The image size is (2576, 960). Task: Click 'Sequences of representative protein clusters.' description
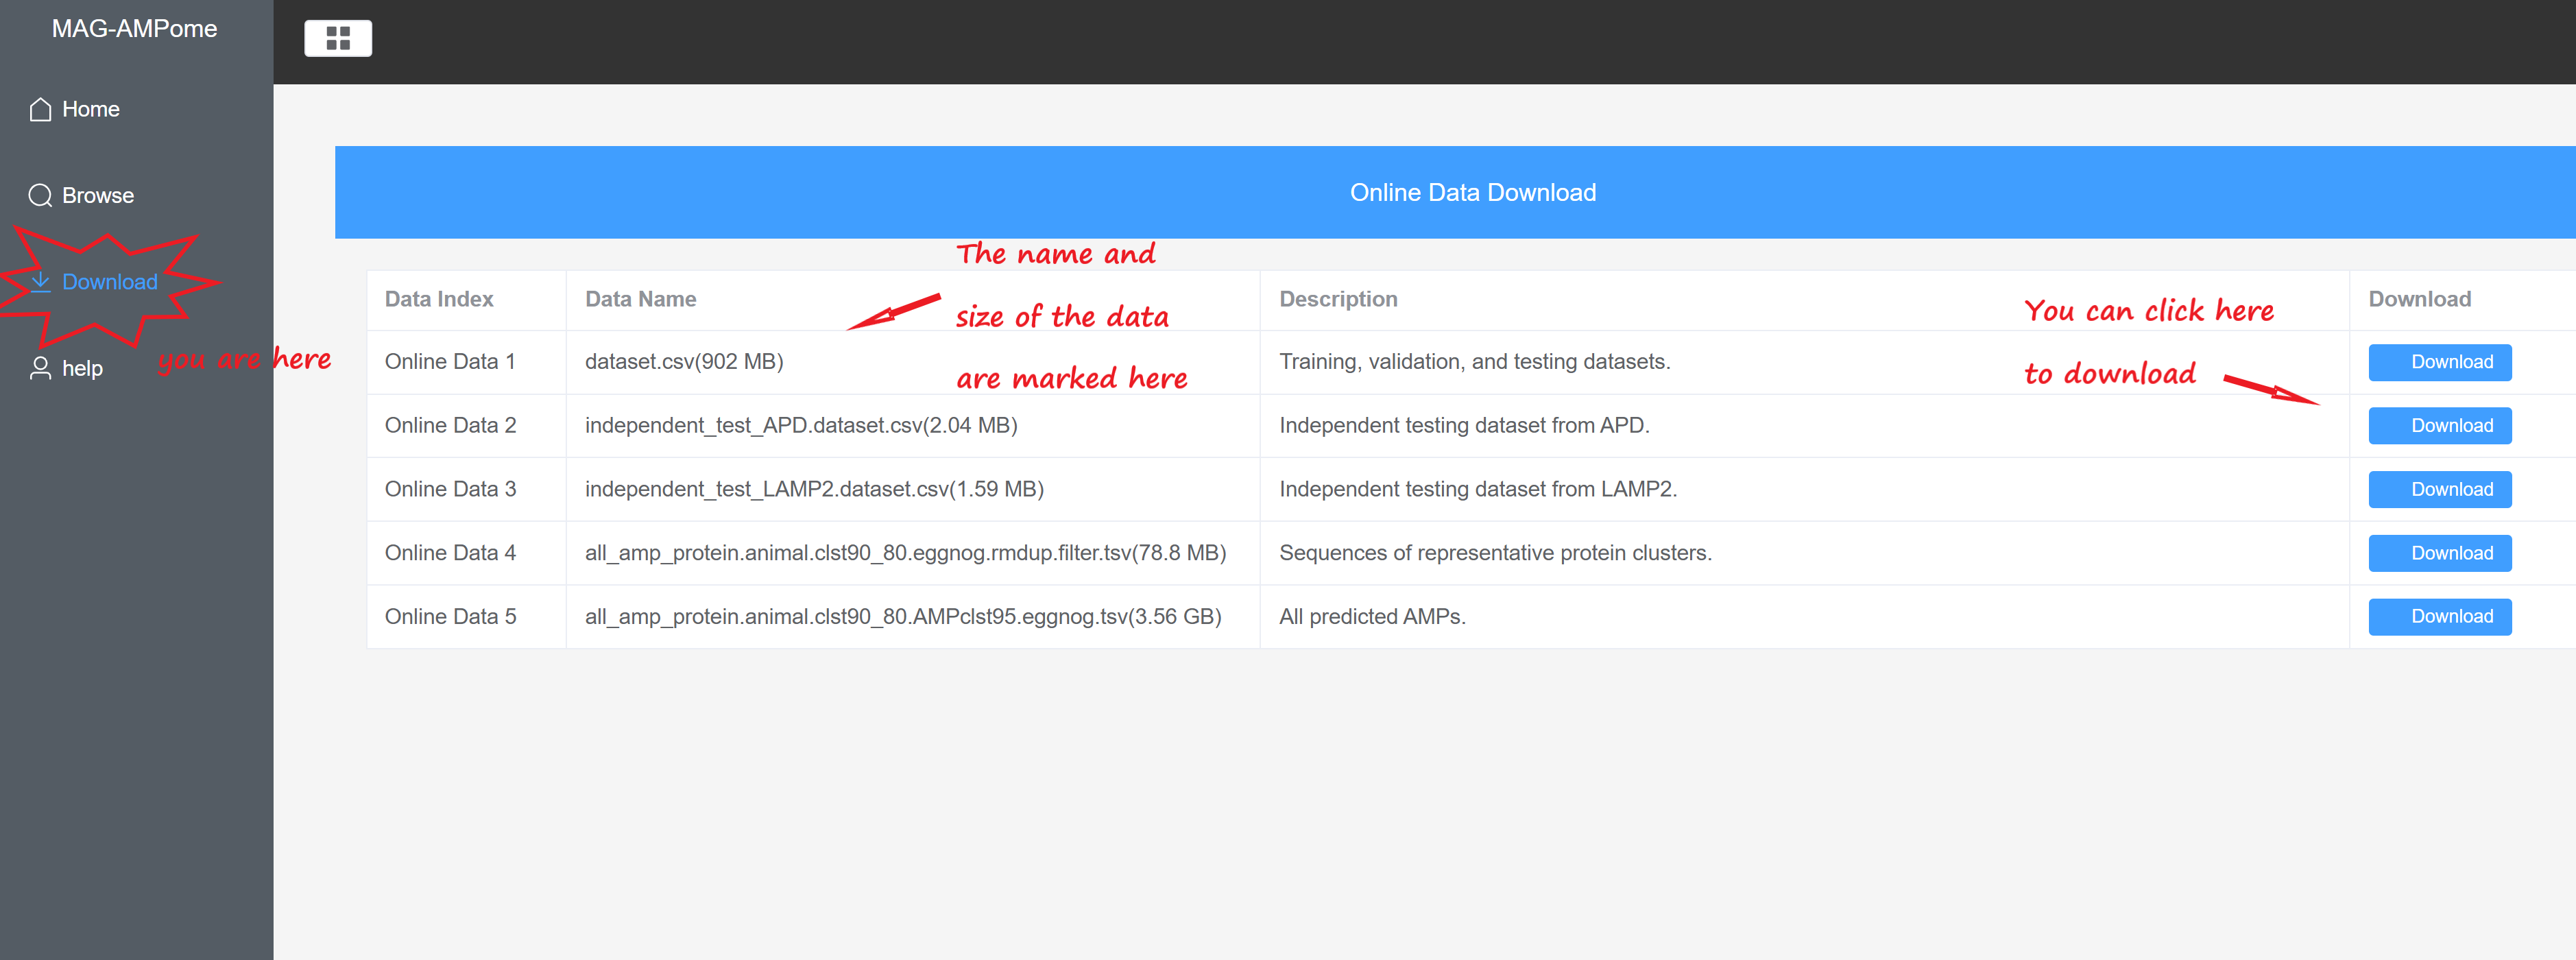click(1495, 553)
